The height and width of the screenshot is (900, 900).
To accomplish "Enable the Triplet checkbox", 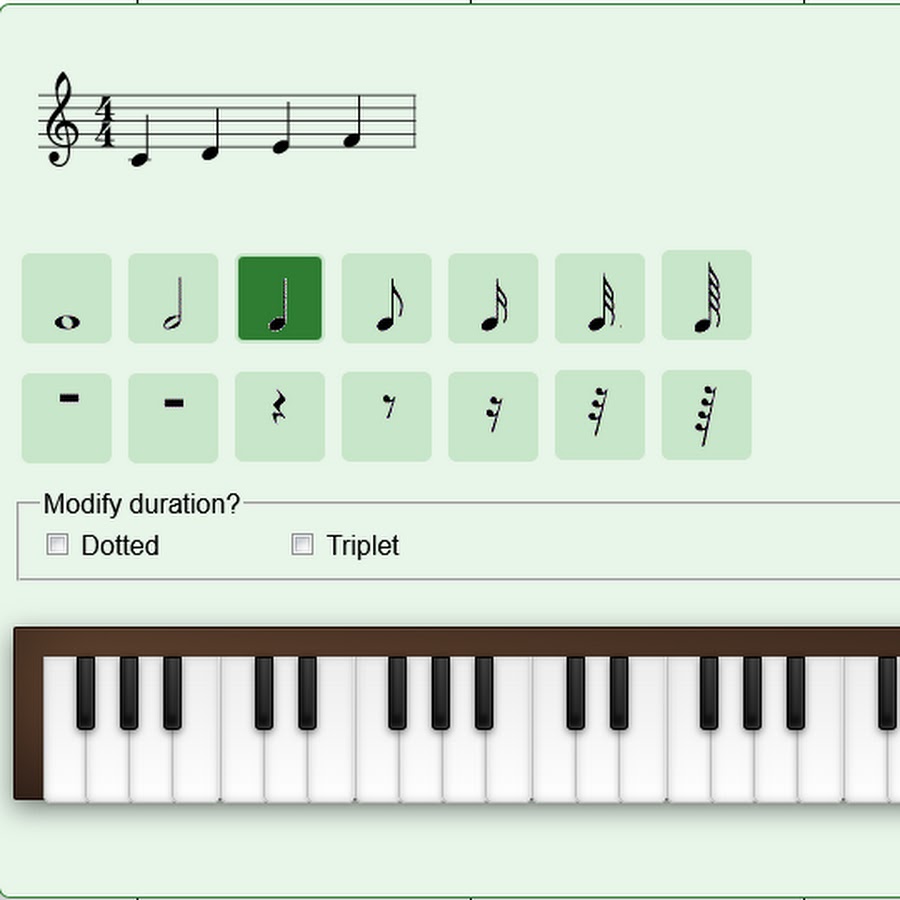I will (302, 545).
